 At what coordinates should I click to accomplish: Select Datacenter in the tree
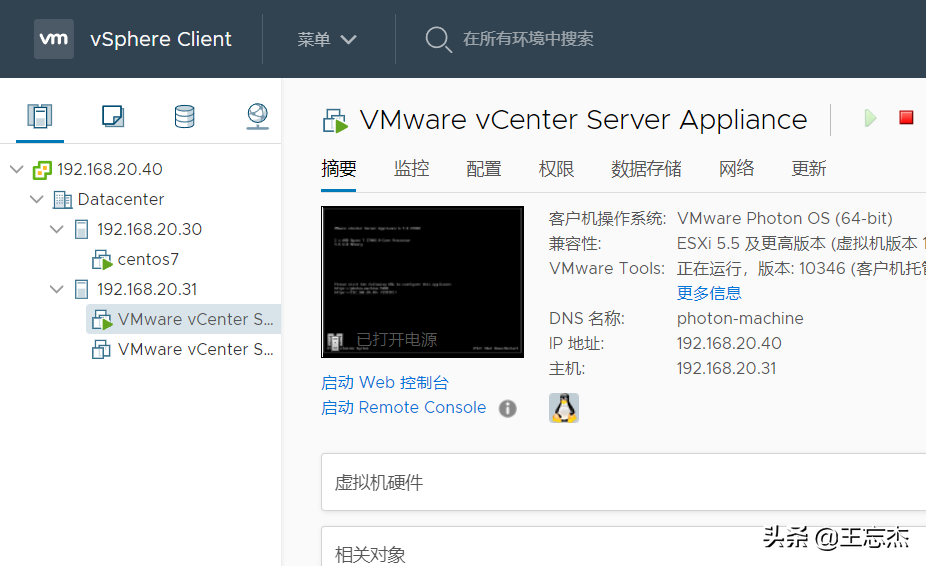click(x=121, y=200)
